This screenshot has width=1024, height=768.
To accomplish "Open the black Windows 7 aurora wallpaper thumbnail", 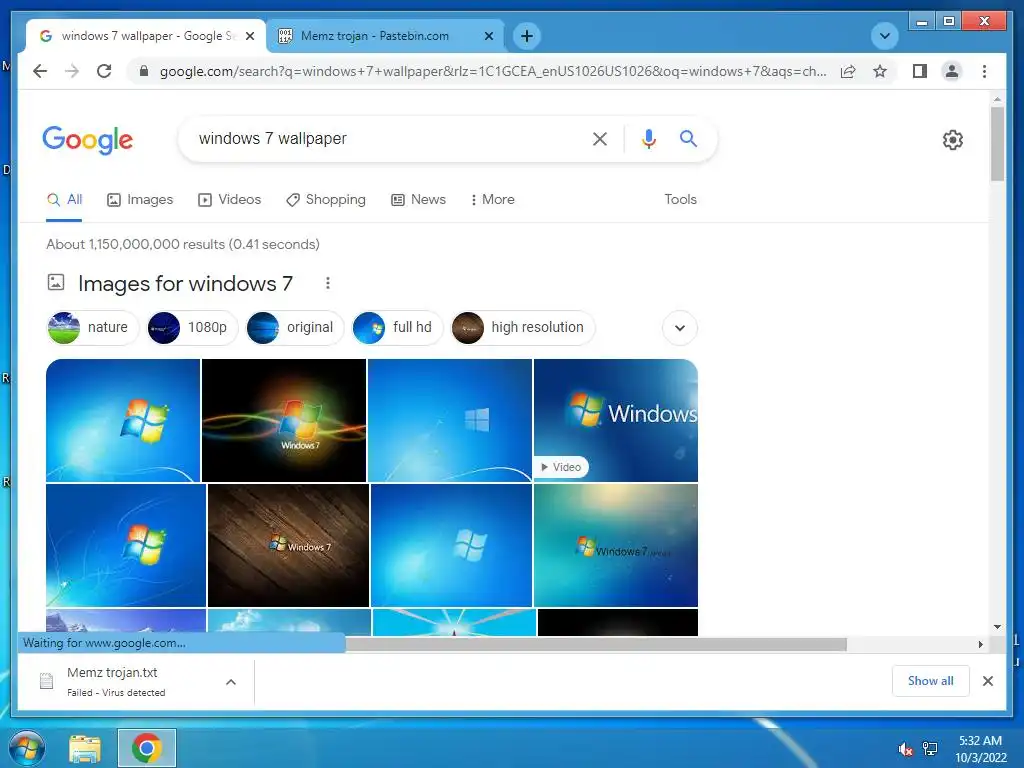I will (284, 420).
